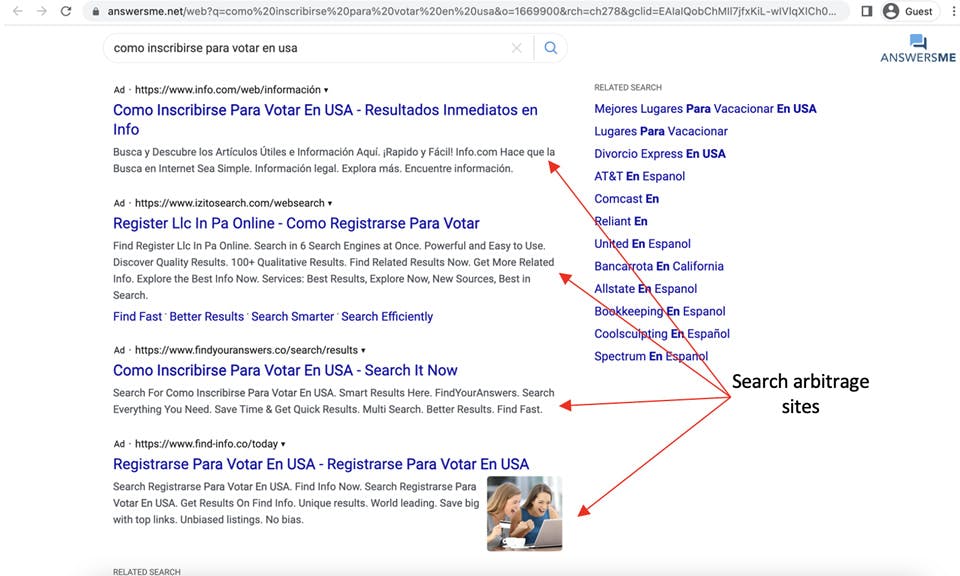
Task: Follow the 'Better Results' sitelink
Action: point(206,316)
